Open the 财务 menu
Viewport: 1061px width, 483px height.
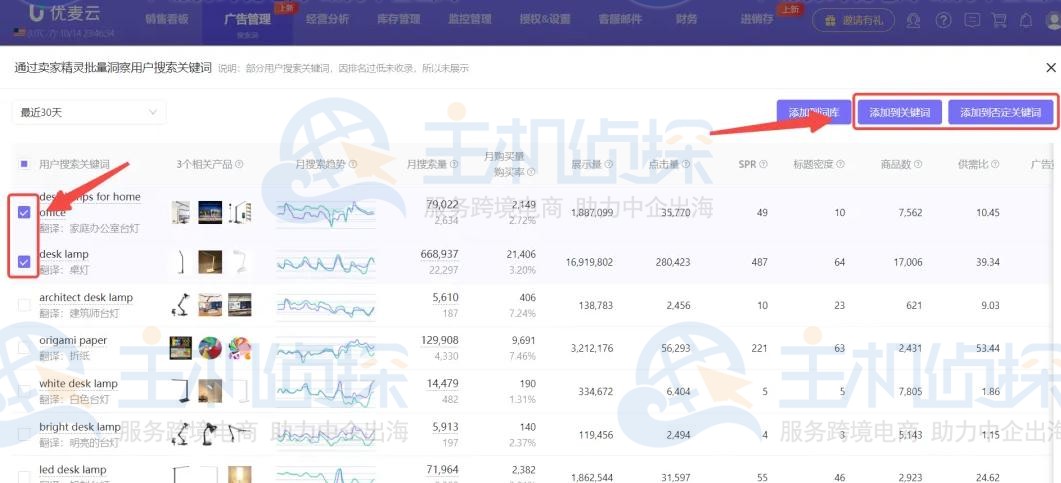click(x=686, y=20)
